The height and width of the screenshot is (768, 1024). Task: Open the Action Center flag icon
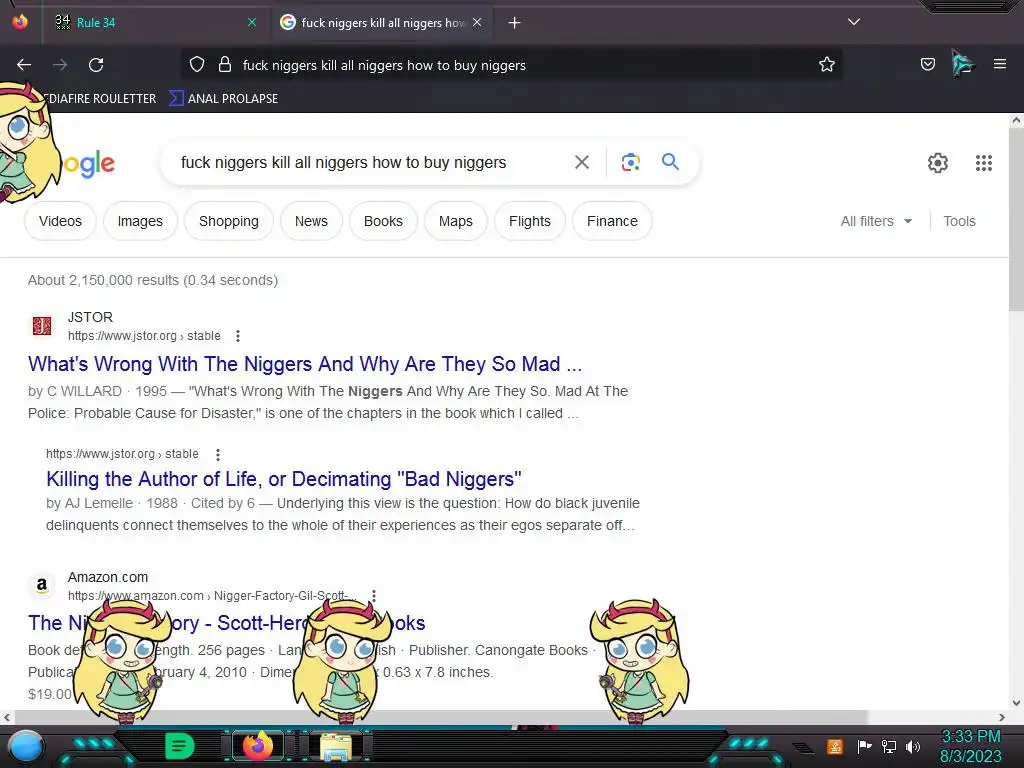click(863, 746)
